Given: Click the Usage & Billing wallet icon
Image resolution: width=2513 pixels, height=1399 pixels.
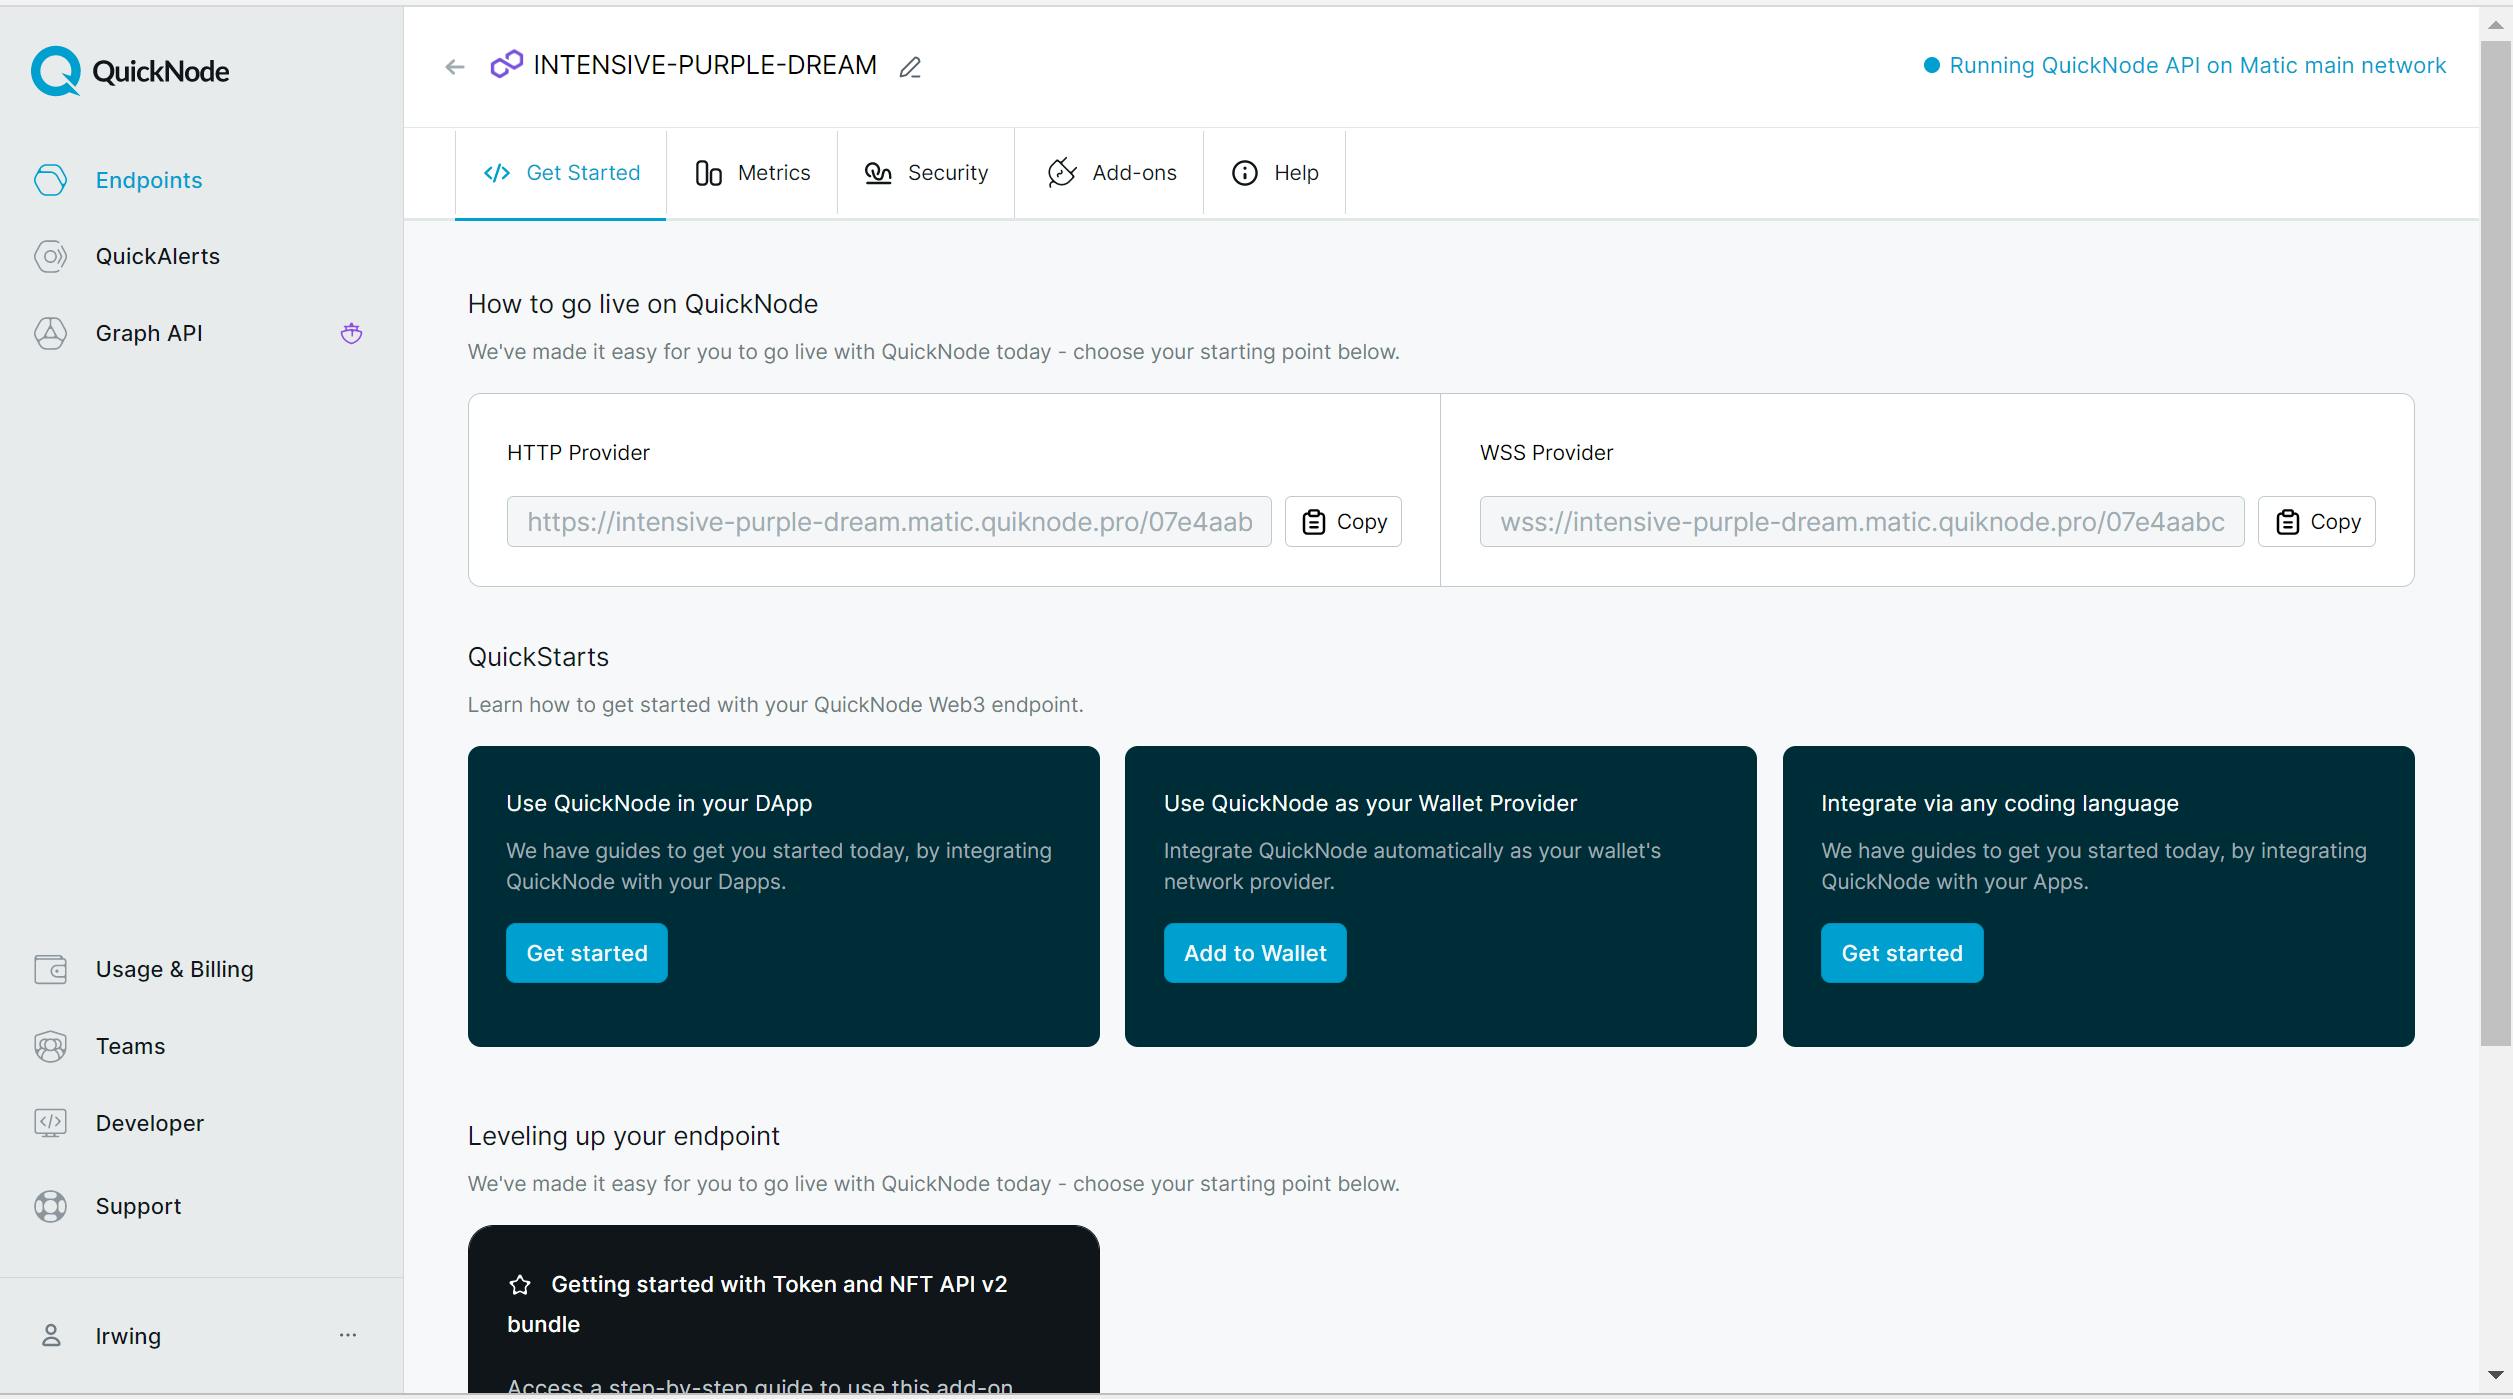Looking at the screenshot, I should coord(50,969).
